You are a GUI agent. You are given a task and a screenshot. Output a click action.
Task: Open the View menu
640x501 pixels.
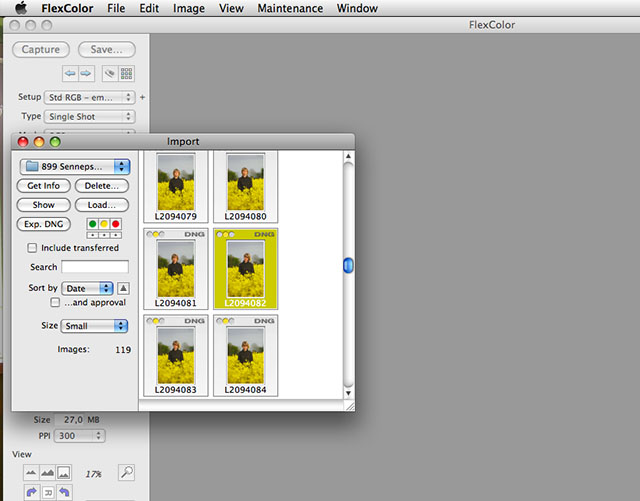click(231, 8)
